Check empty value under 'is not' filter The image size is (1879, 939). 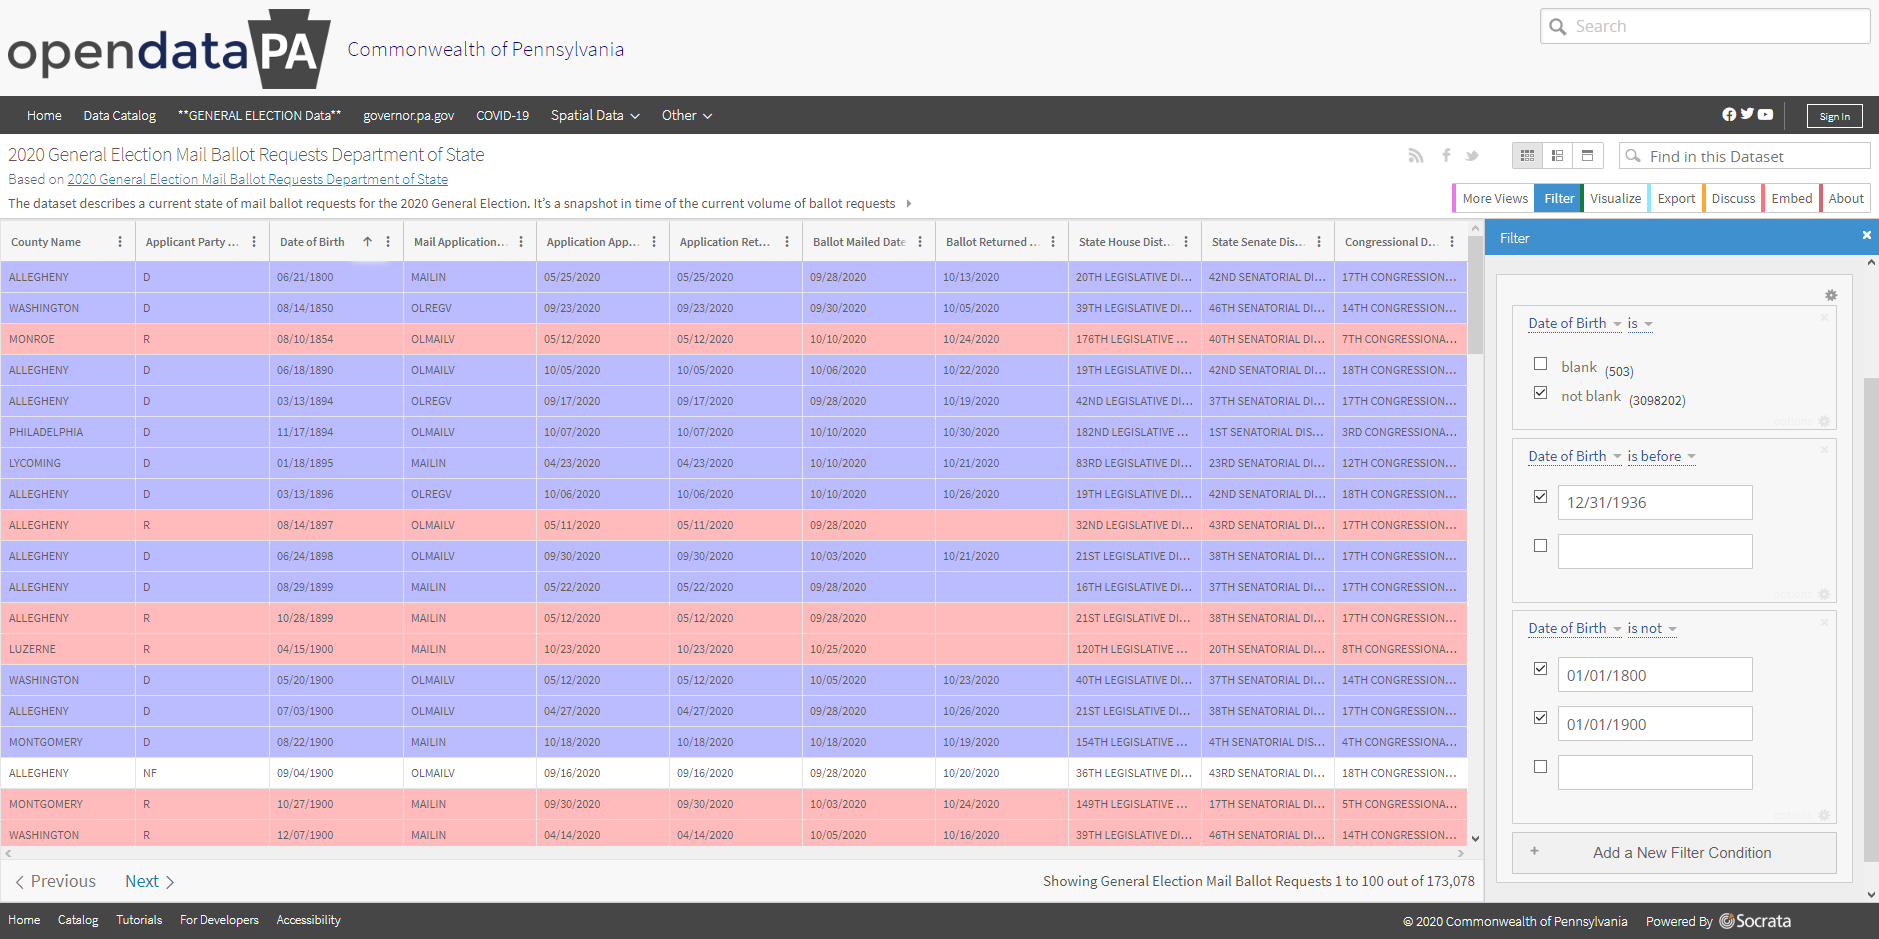(1540, 767)
